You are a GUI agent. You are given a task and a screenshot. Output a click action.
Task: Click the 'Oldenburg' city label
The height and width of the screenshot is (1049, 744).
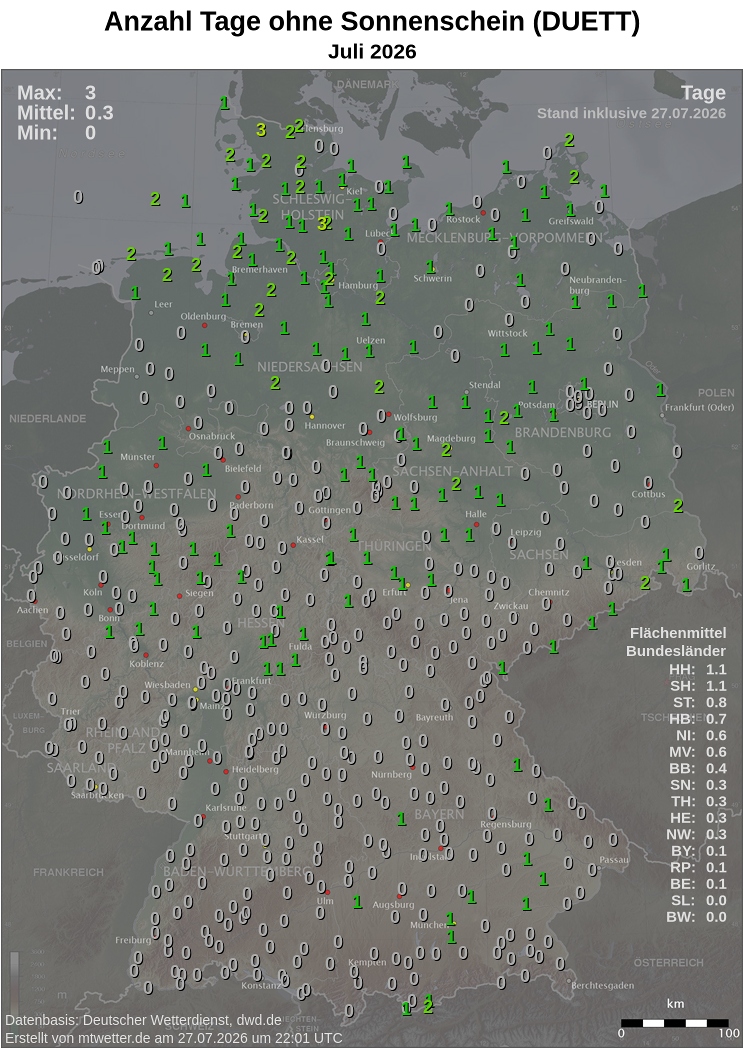coord(203,316)
